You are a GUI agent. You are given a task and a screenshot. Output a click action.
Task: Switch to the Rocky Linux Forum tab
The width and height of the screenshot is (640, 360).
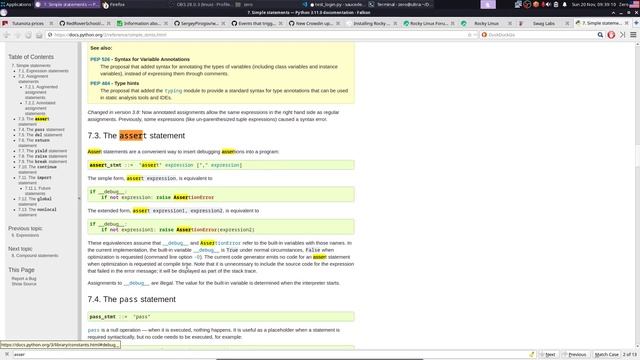pyautogui.click(x=428, y=24)
